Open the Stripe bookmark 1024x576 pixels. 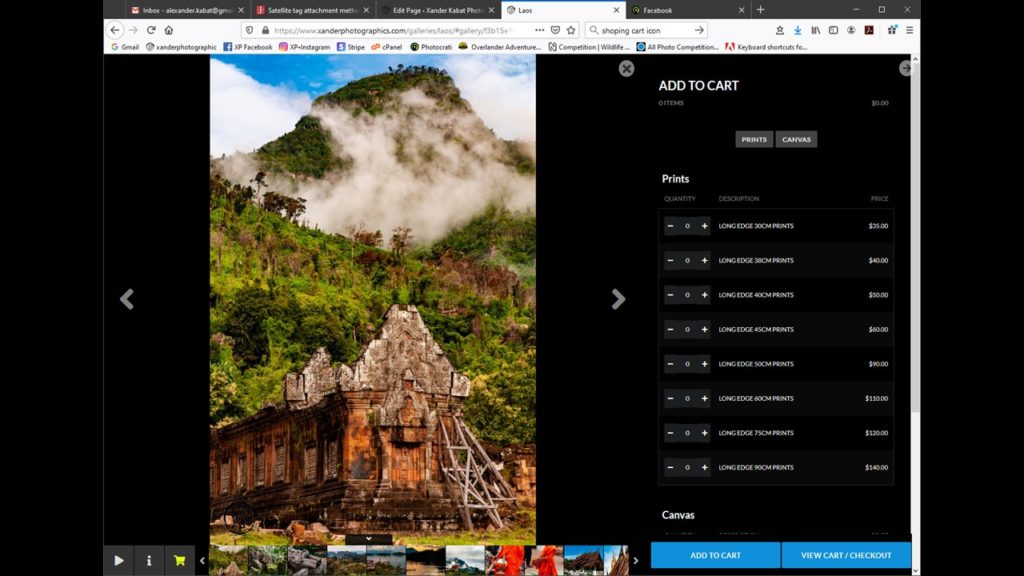click(351, 47)
